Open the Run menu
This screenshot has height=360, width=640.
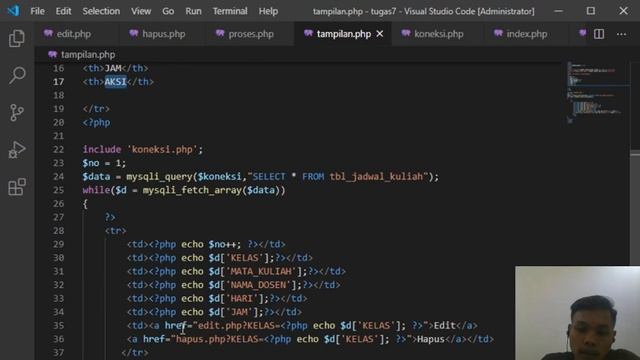pyautogui.click(x=193, y=11)
